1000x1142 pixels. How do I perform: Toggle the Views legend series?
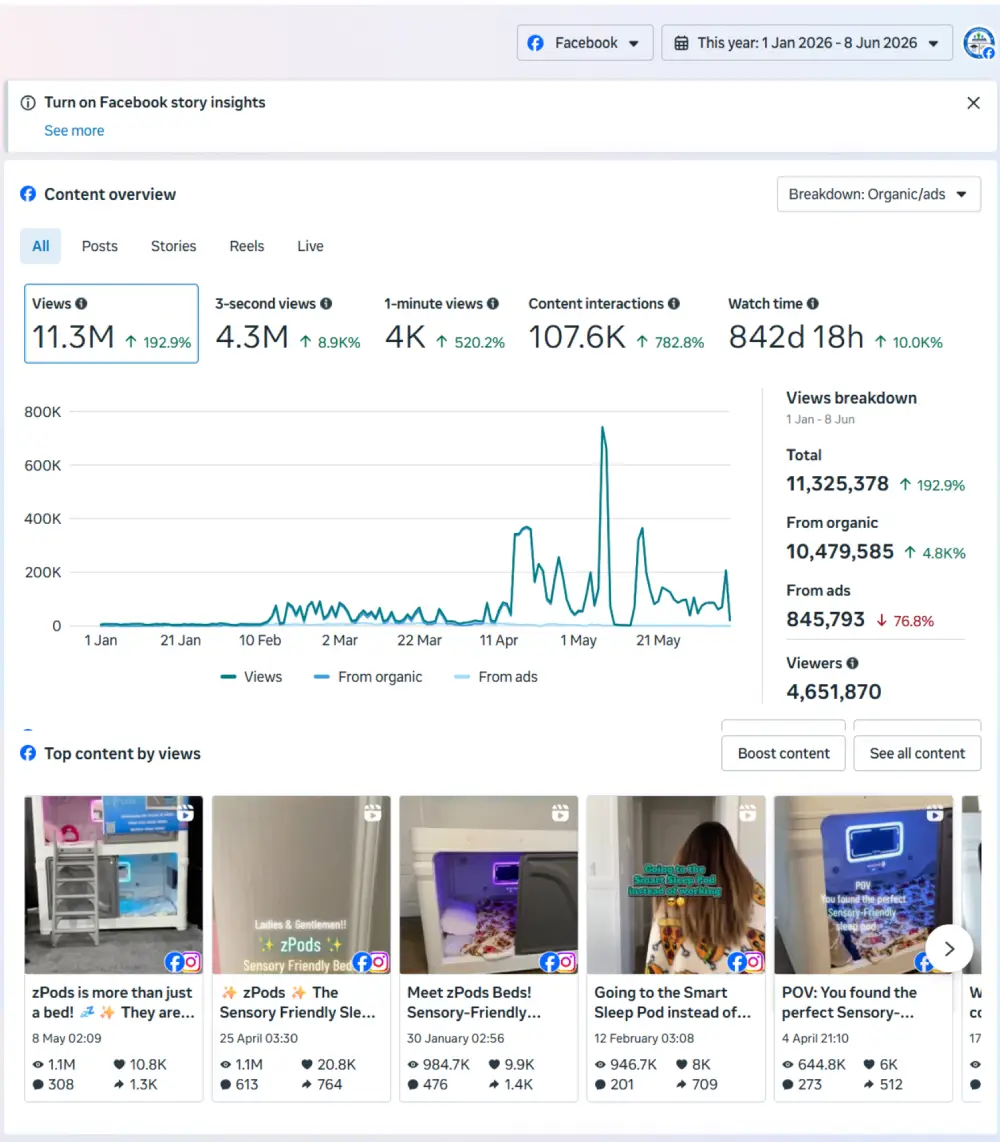[251, 677]
